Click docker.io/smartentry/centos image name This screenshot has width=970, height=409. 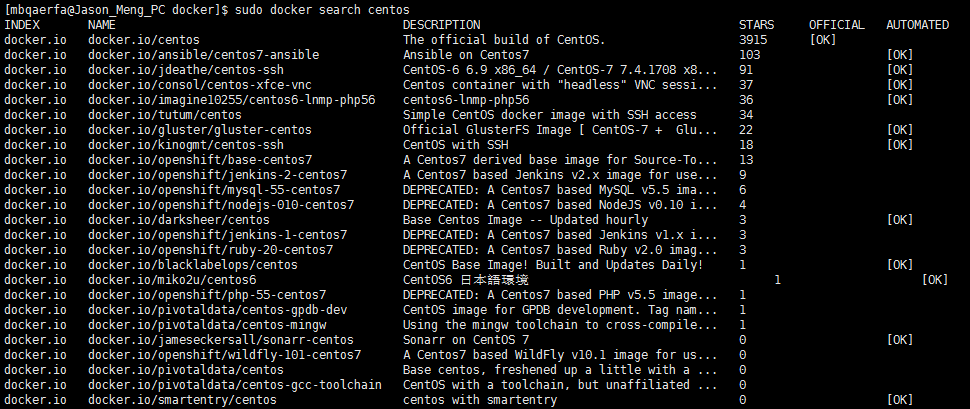182,400
